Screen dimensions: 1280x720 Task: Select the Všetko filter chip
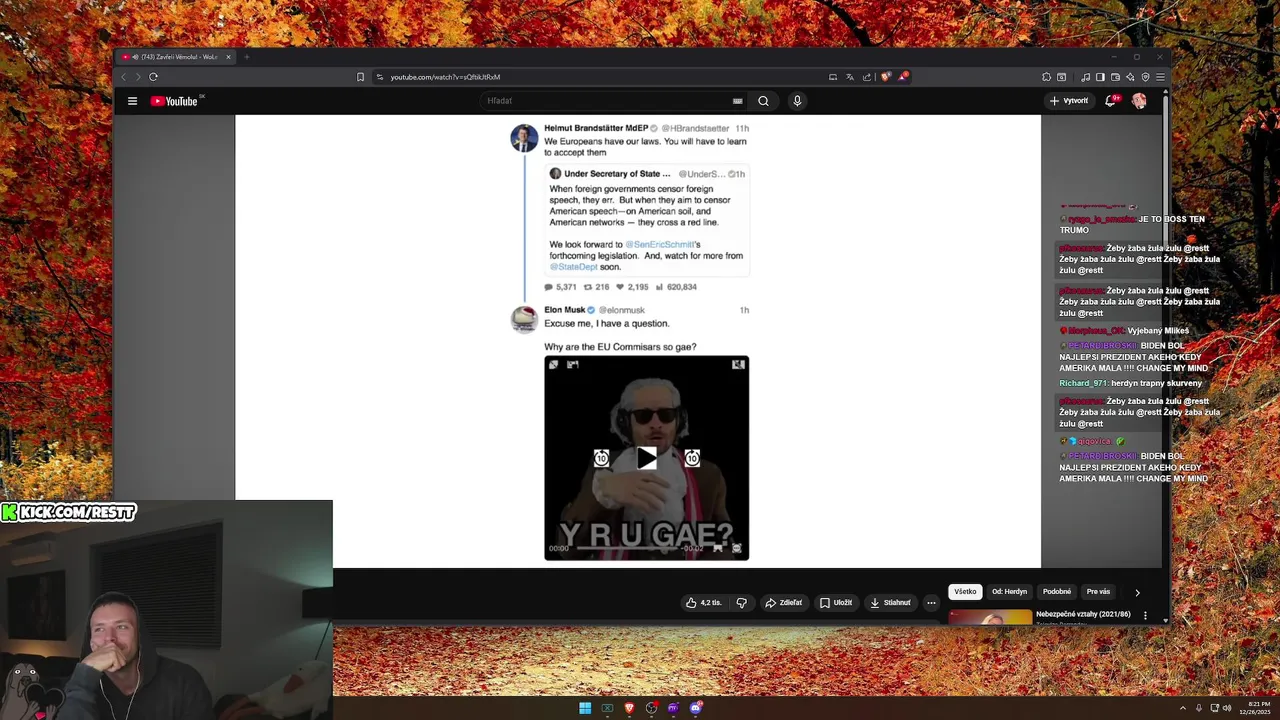coord(965,592)
